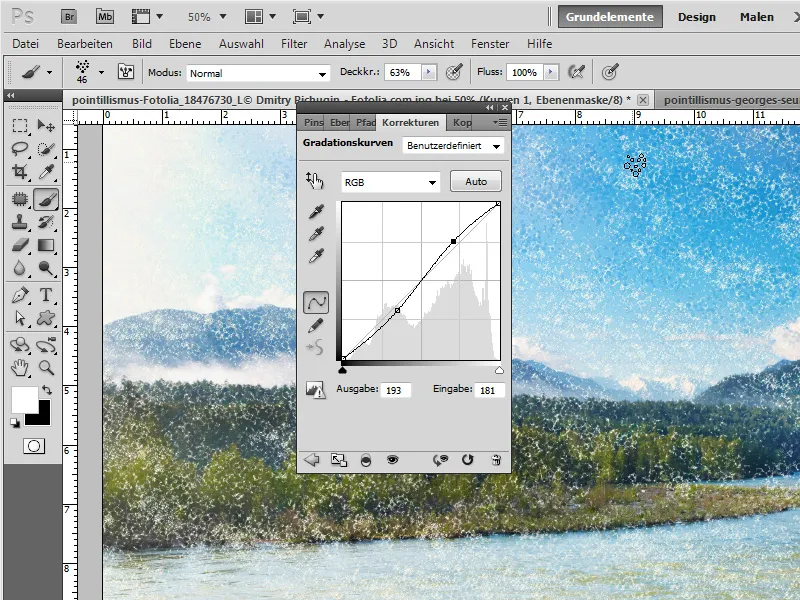Select the Spot Healing Brush tool
The width and height of the screenshot is (800, 600).
(x=20, y=199)
